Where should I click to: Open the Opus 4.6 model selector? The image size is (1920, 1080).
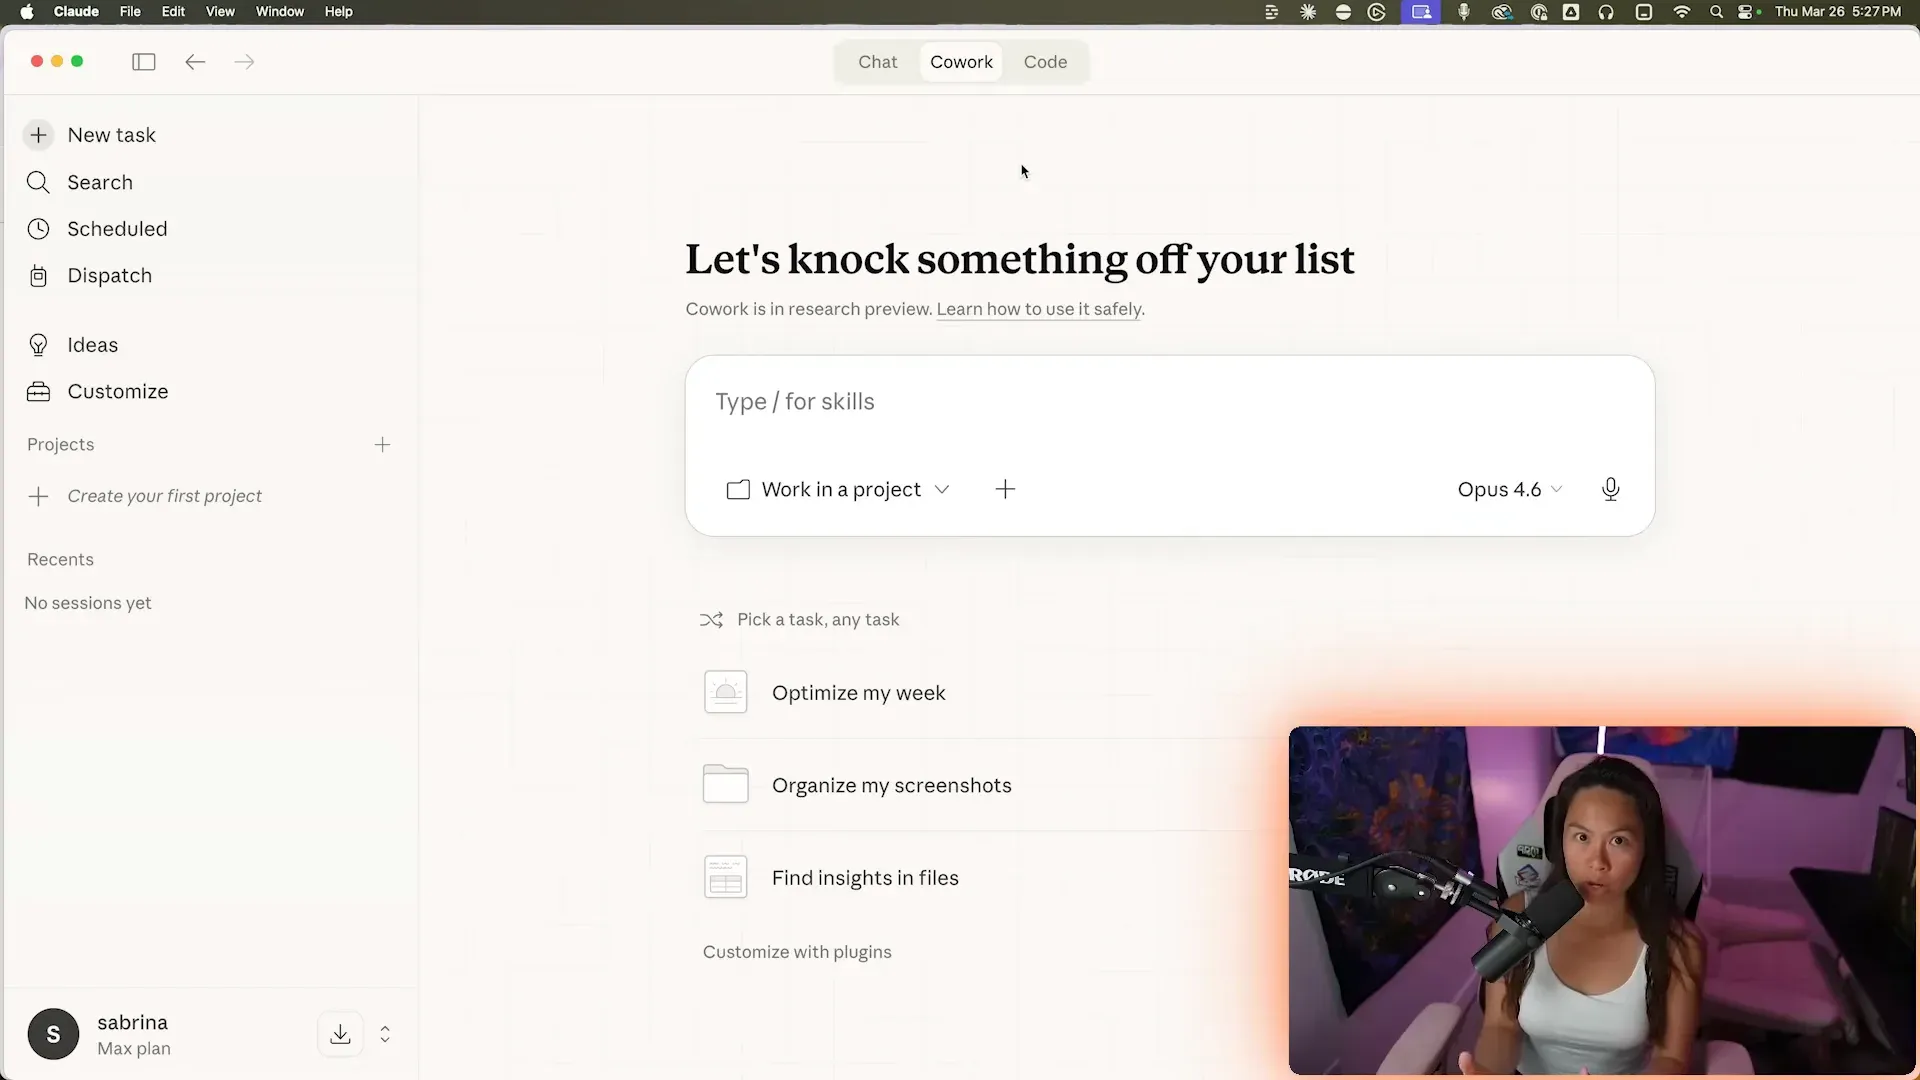click(x=1509, y=489)
